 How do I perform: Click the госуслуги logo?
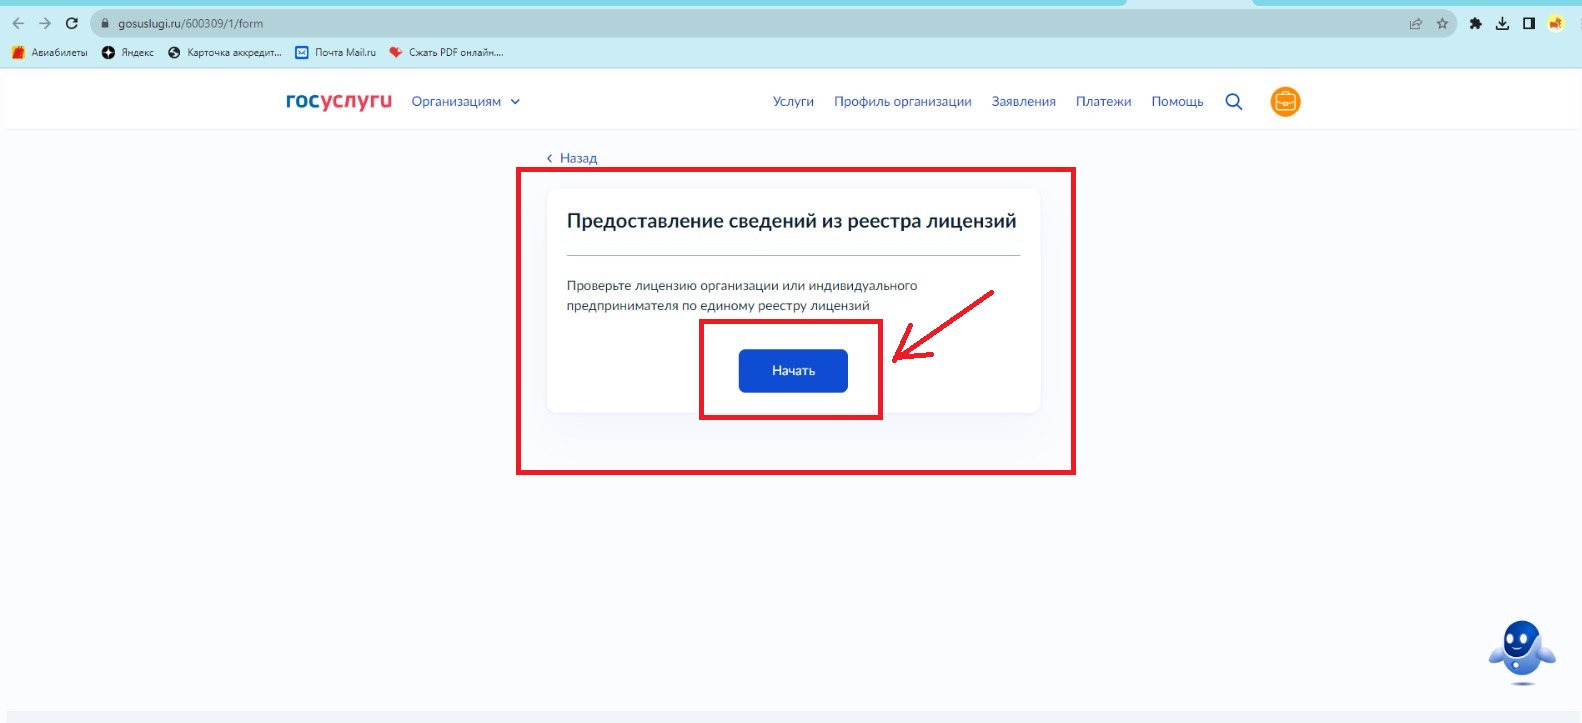339,101
